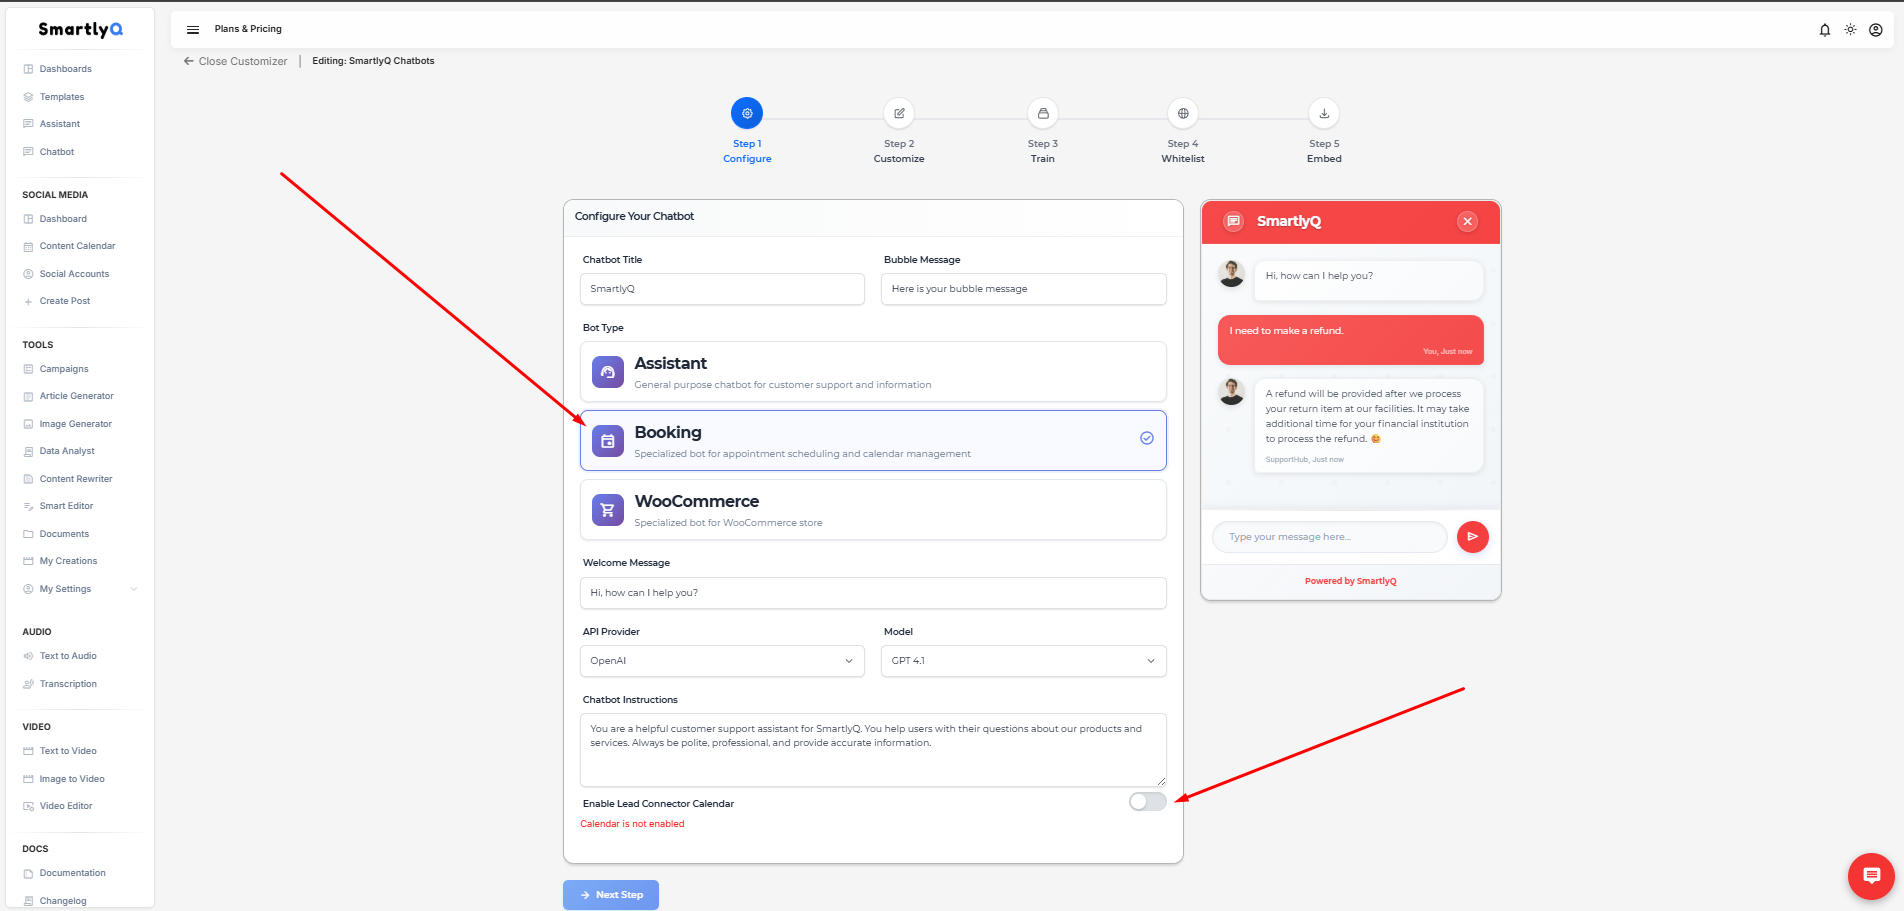Screen dimensions: 1904x911
Task: Click the Text to Audio sidebar icon
Action: pos(28,656)
